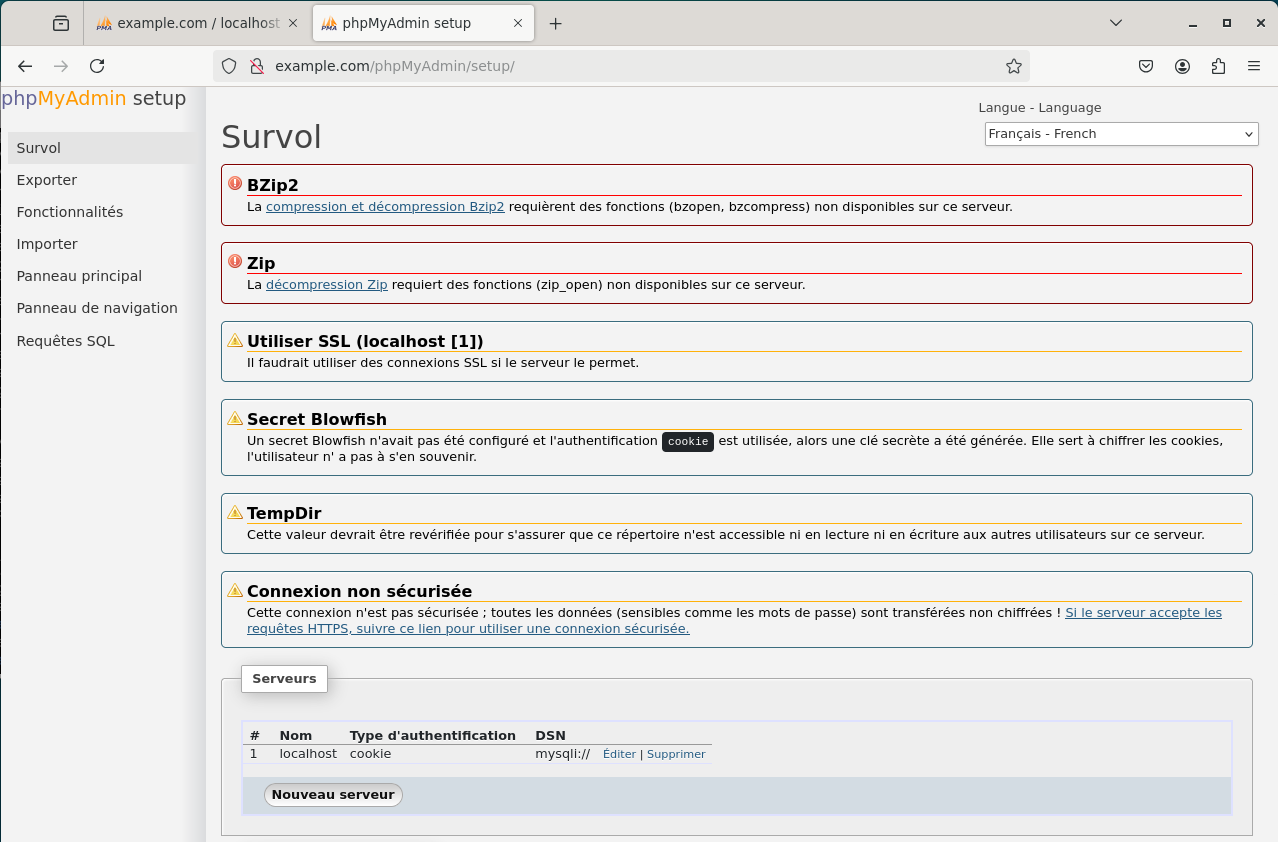Image resolution: width=1278 pixels, height=842 pixels.
Task: Click the Nouveau serveur button
Action: click(x=333, y=795)
